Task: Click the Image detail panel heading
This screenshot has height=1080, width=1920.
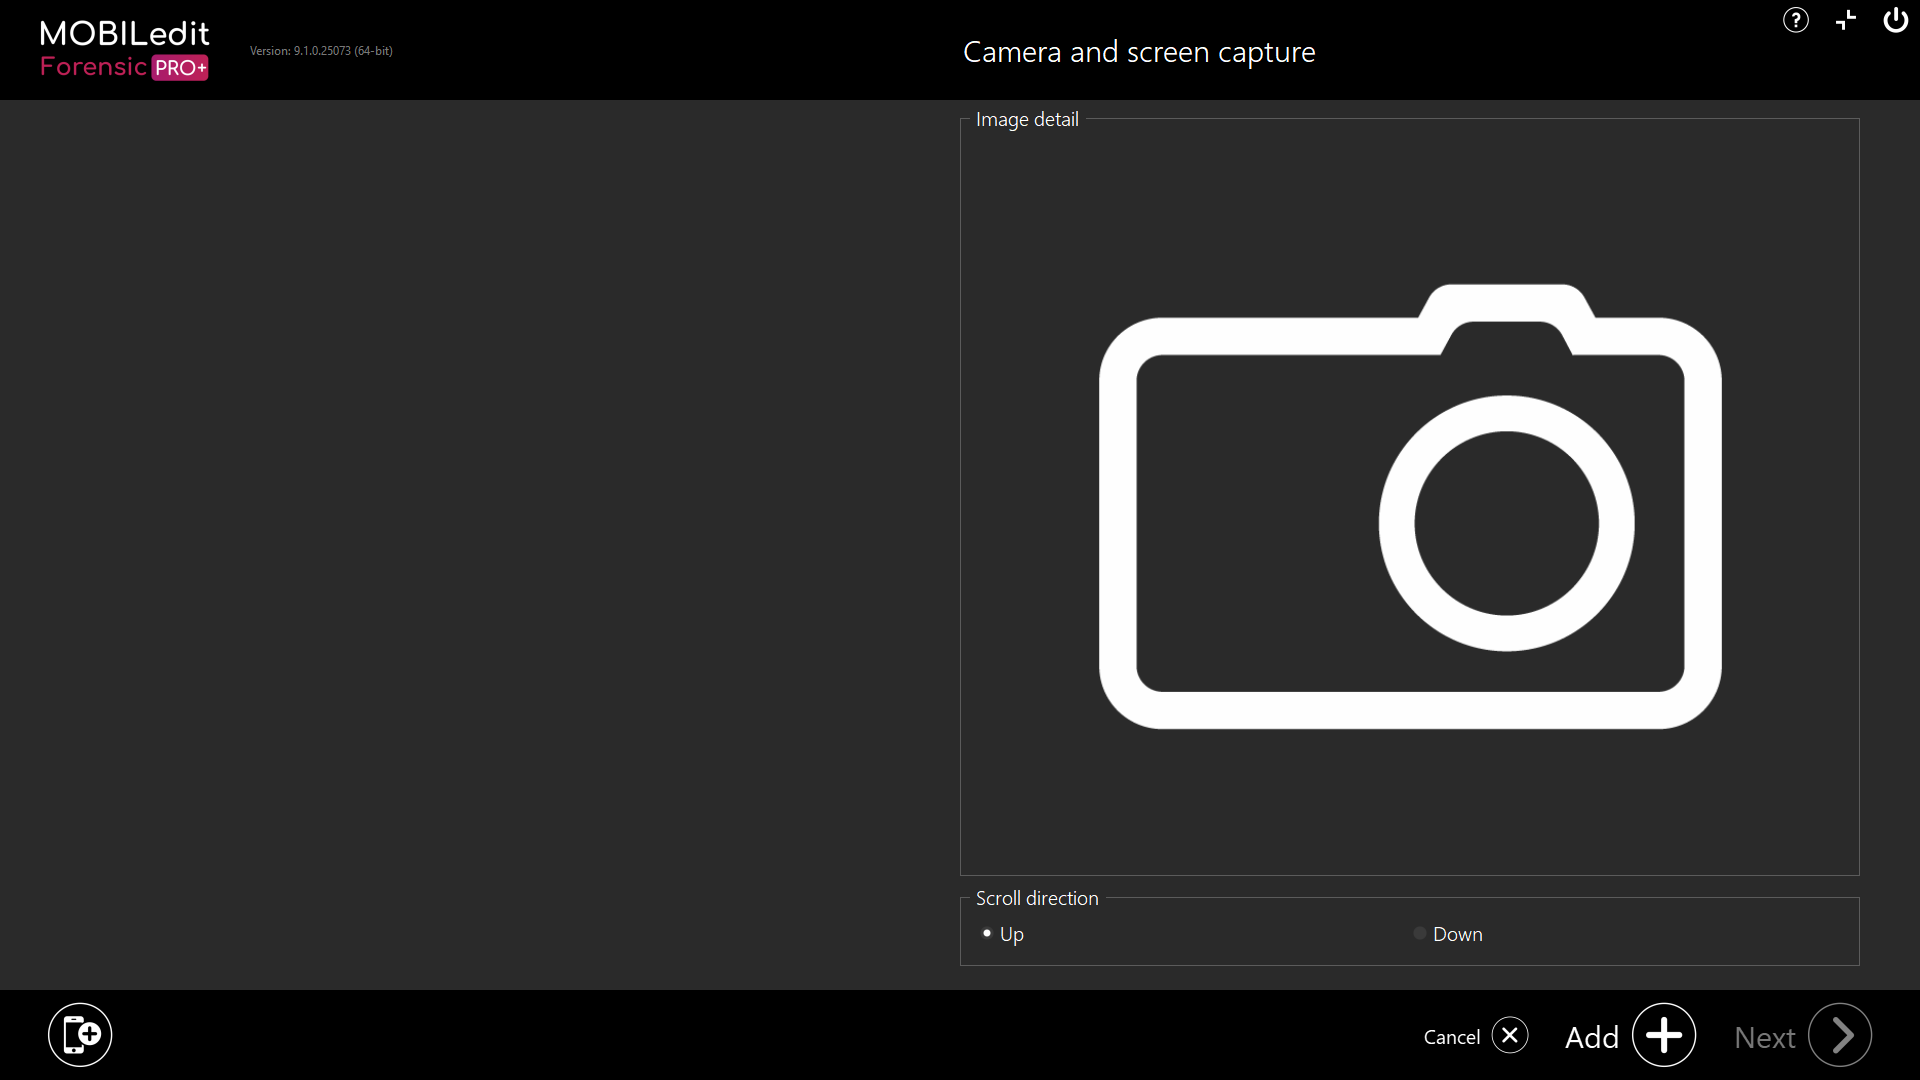Action: pyautogui.click(x=1027, y=119)
